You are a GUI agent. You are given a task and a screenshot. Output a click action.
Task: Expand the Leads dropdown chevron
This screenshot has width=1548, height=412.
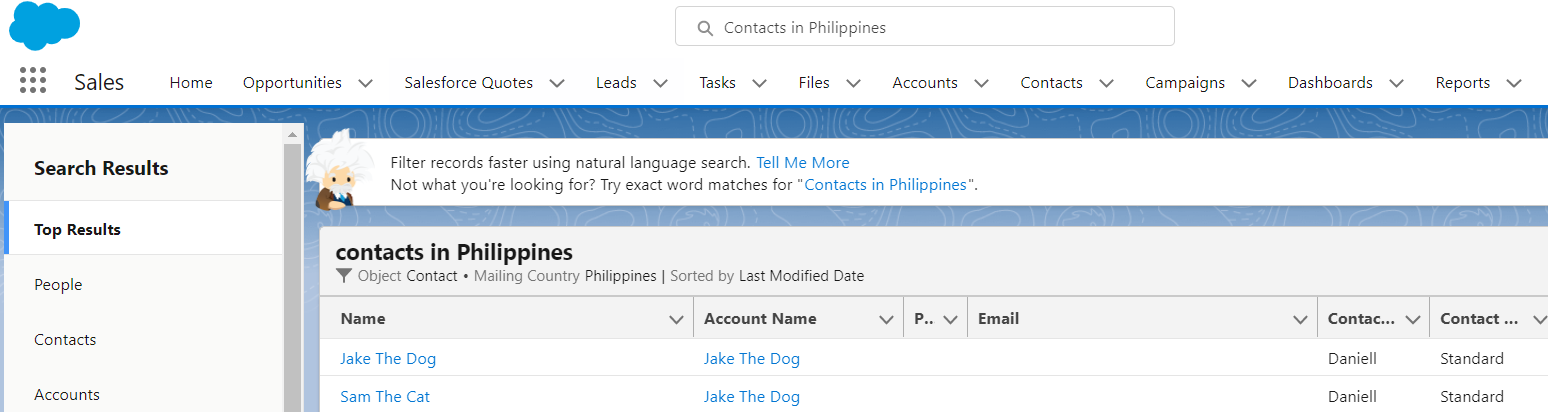coord(660,83)
